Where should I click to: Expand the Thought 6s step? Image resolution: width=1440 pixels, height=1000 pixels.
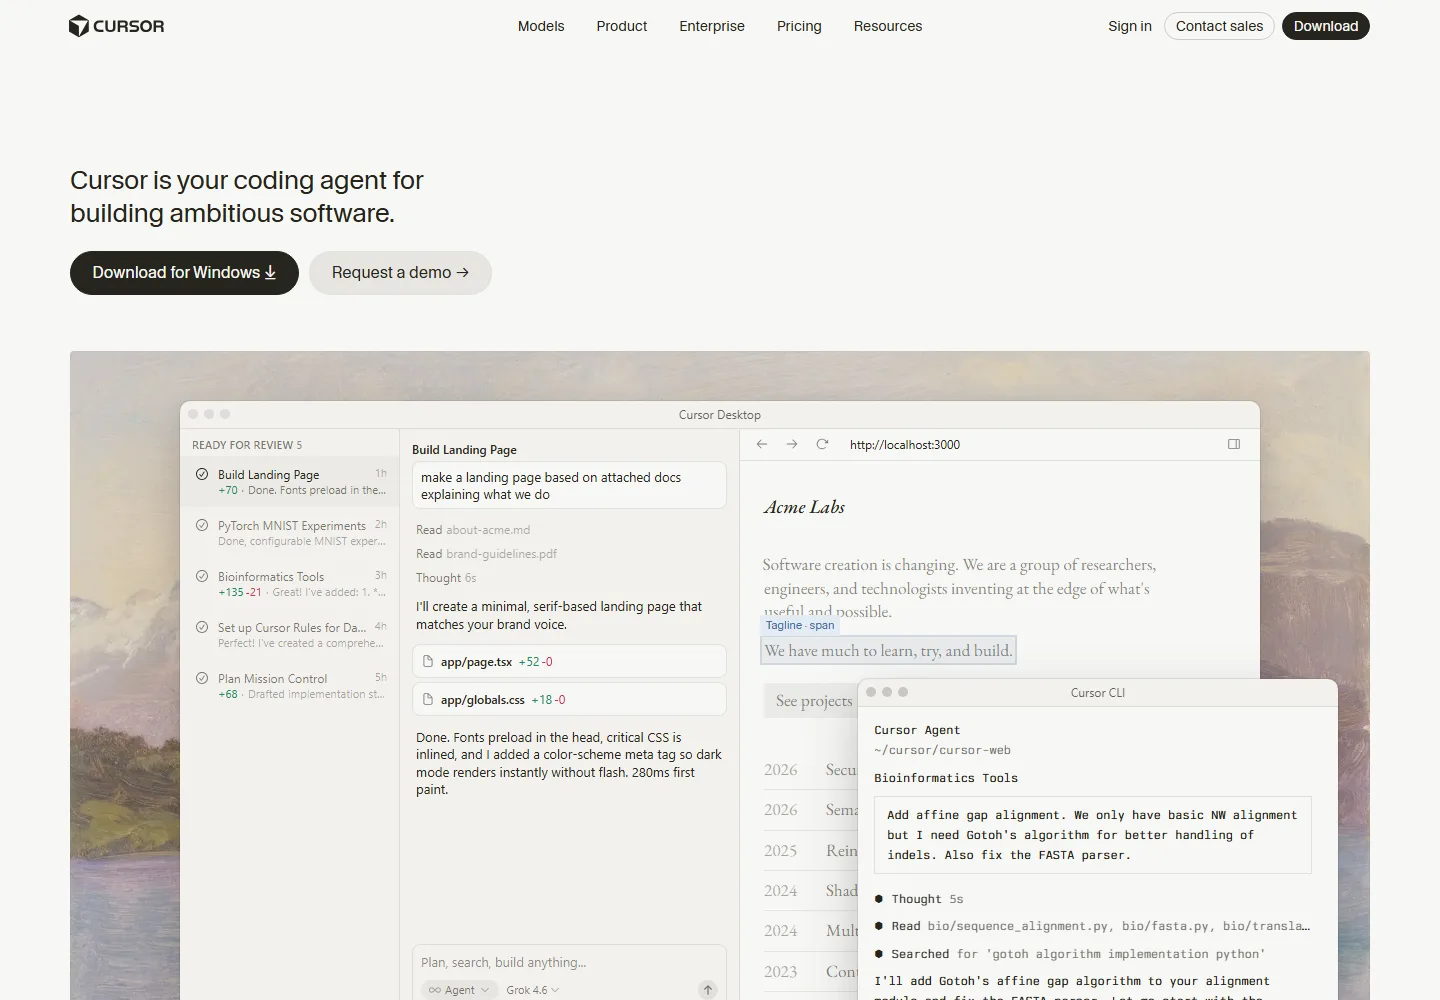446,578
